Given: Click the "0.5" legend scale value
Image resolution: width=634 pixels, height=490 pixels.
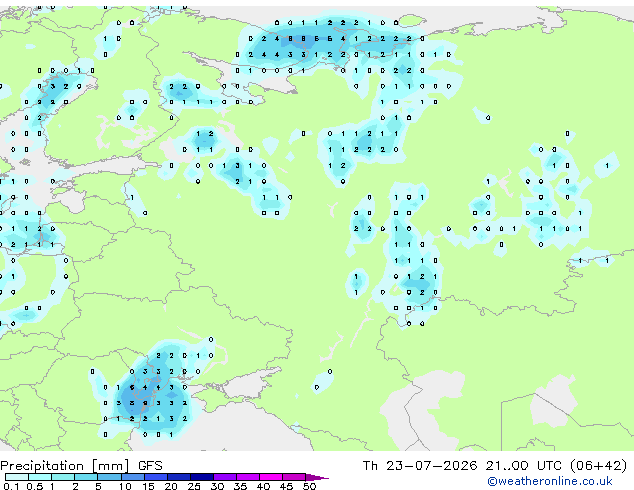Looking at the screenshot, I should [35, 486].
